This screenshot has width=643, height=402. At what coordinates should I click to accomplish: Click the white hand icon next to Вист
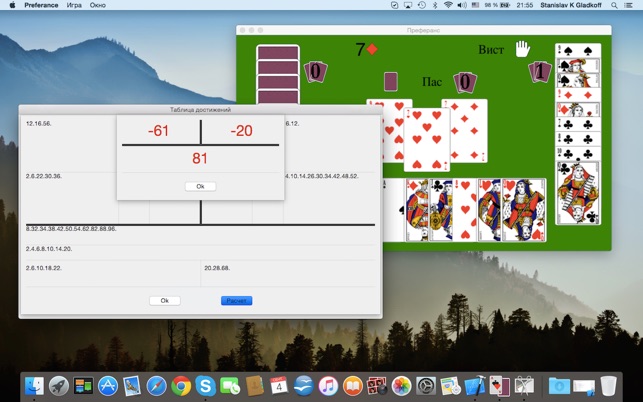click(x=522, y=49)
